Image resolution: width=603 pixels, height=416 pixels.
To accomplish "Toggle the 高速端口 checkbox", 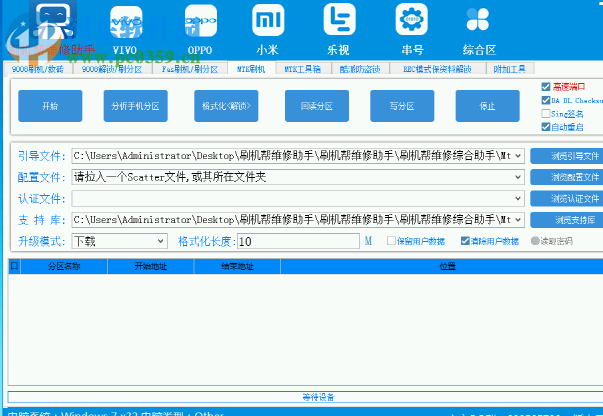I will 545,87.
